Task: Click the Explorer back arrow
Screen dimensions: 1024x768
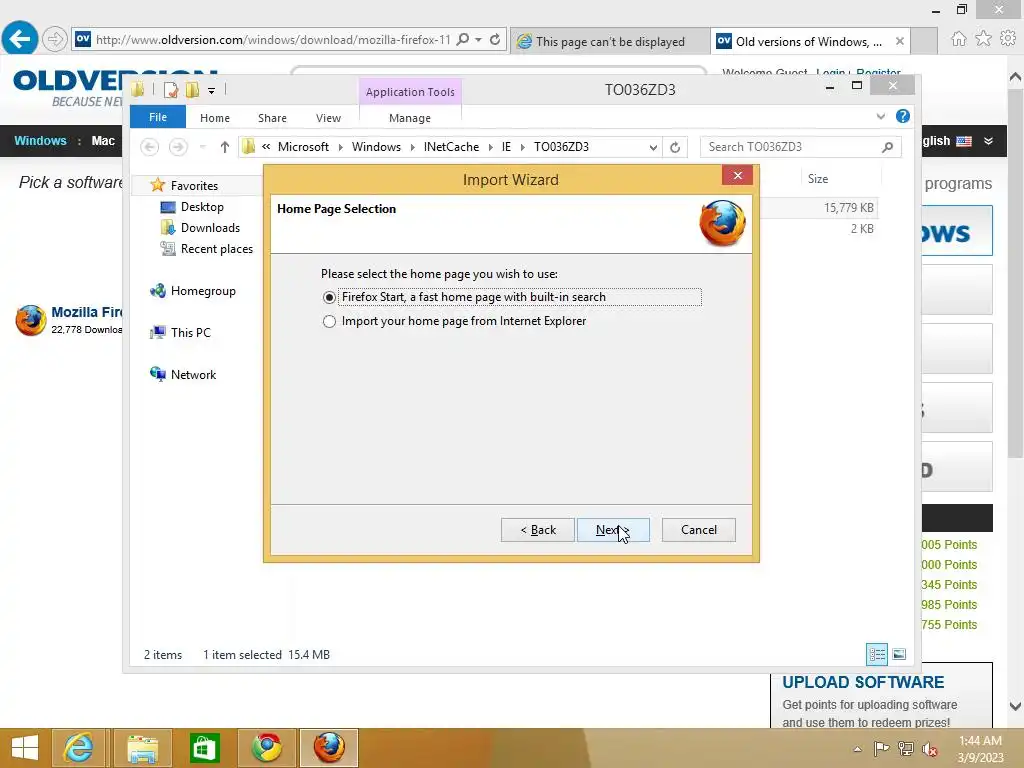Action: click(x=150, y=147)
